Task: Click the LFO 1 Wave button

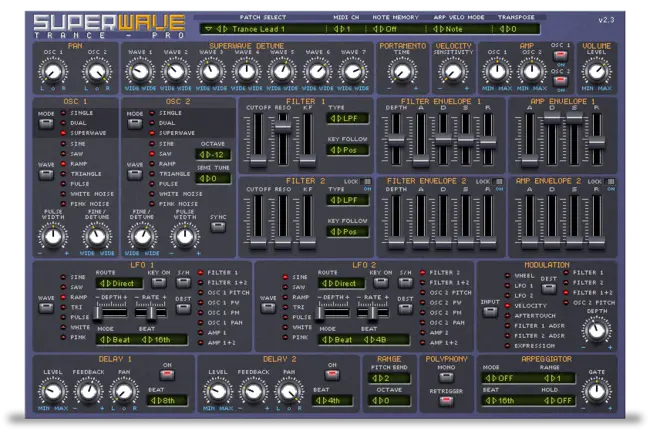Action: 46,297
